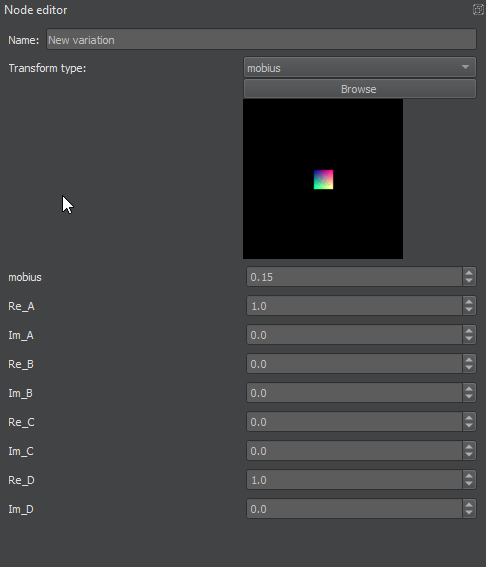Screen dimensions: 486x567
Task: Click the Node editor panel title
Action: point(35,10)
